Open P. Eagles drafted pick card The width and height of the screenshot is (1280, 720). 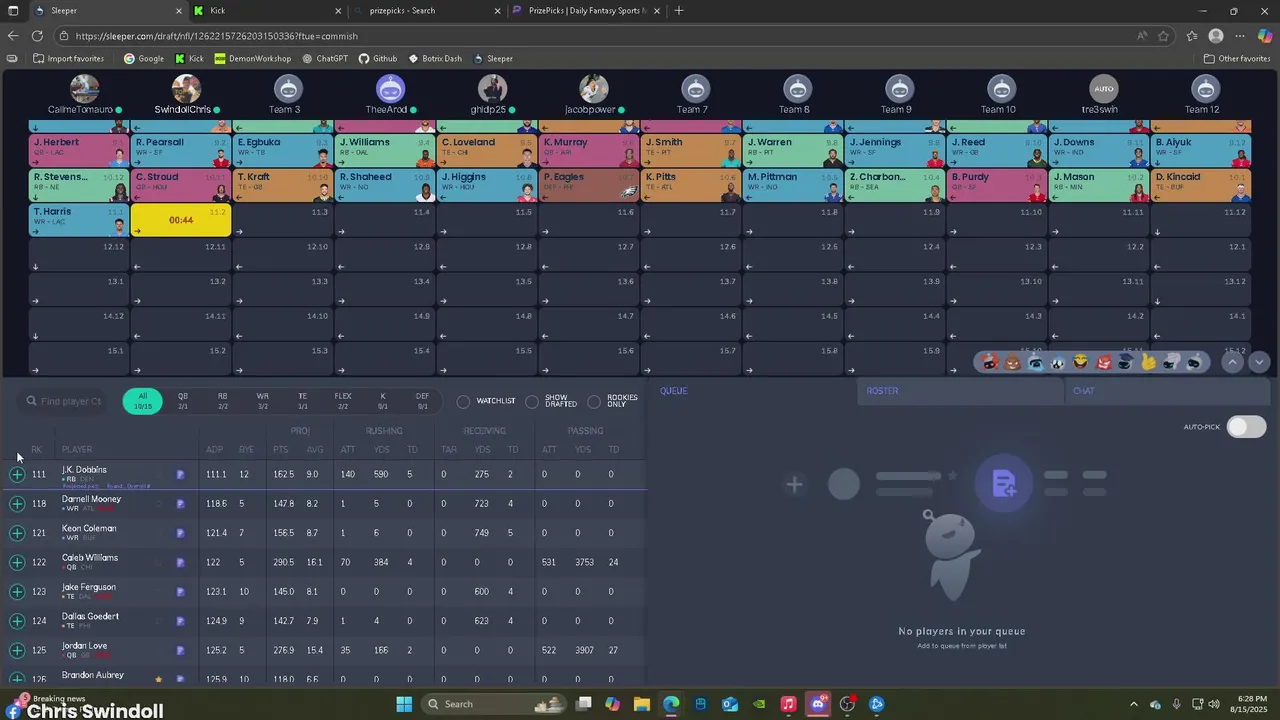click(x=589, y=186)
